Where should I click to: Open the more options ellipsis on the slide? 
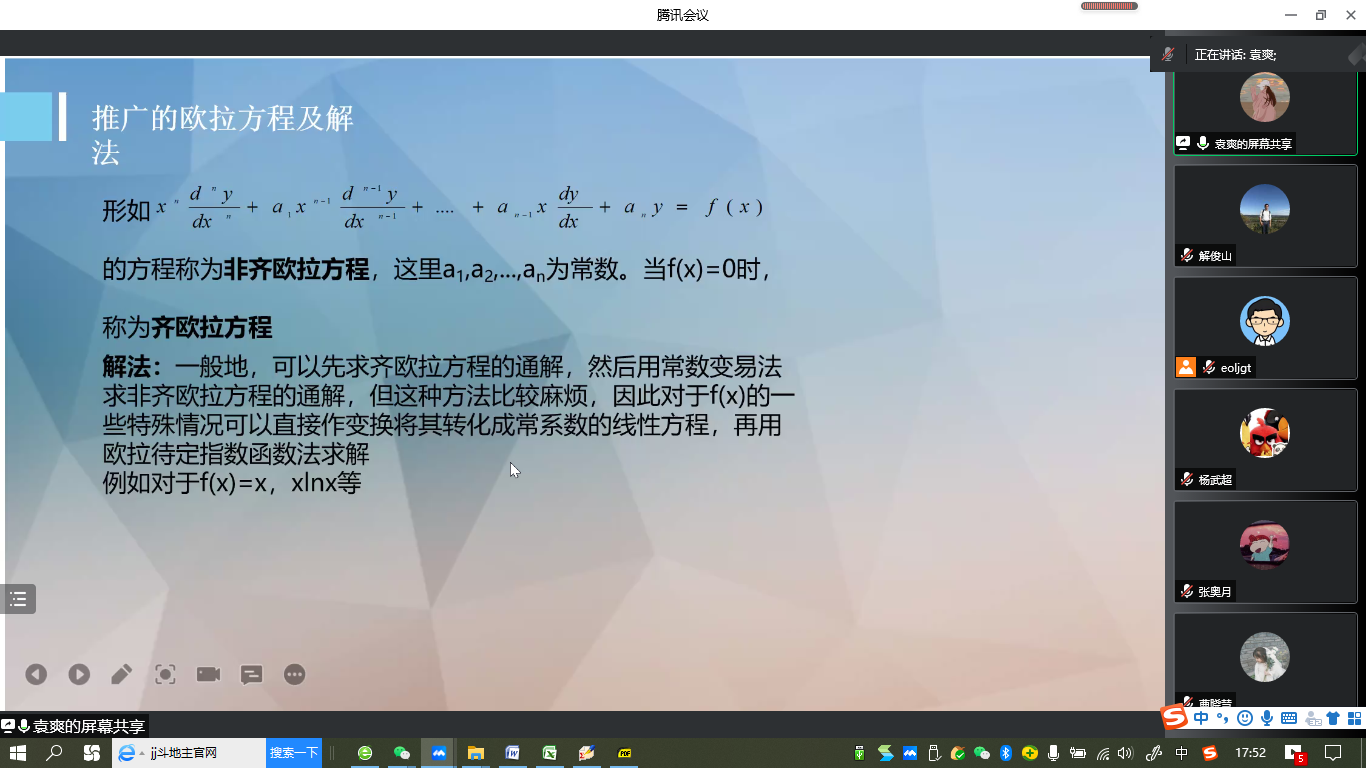pos(294,675)
